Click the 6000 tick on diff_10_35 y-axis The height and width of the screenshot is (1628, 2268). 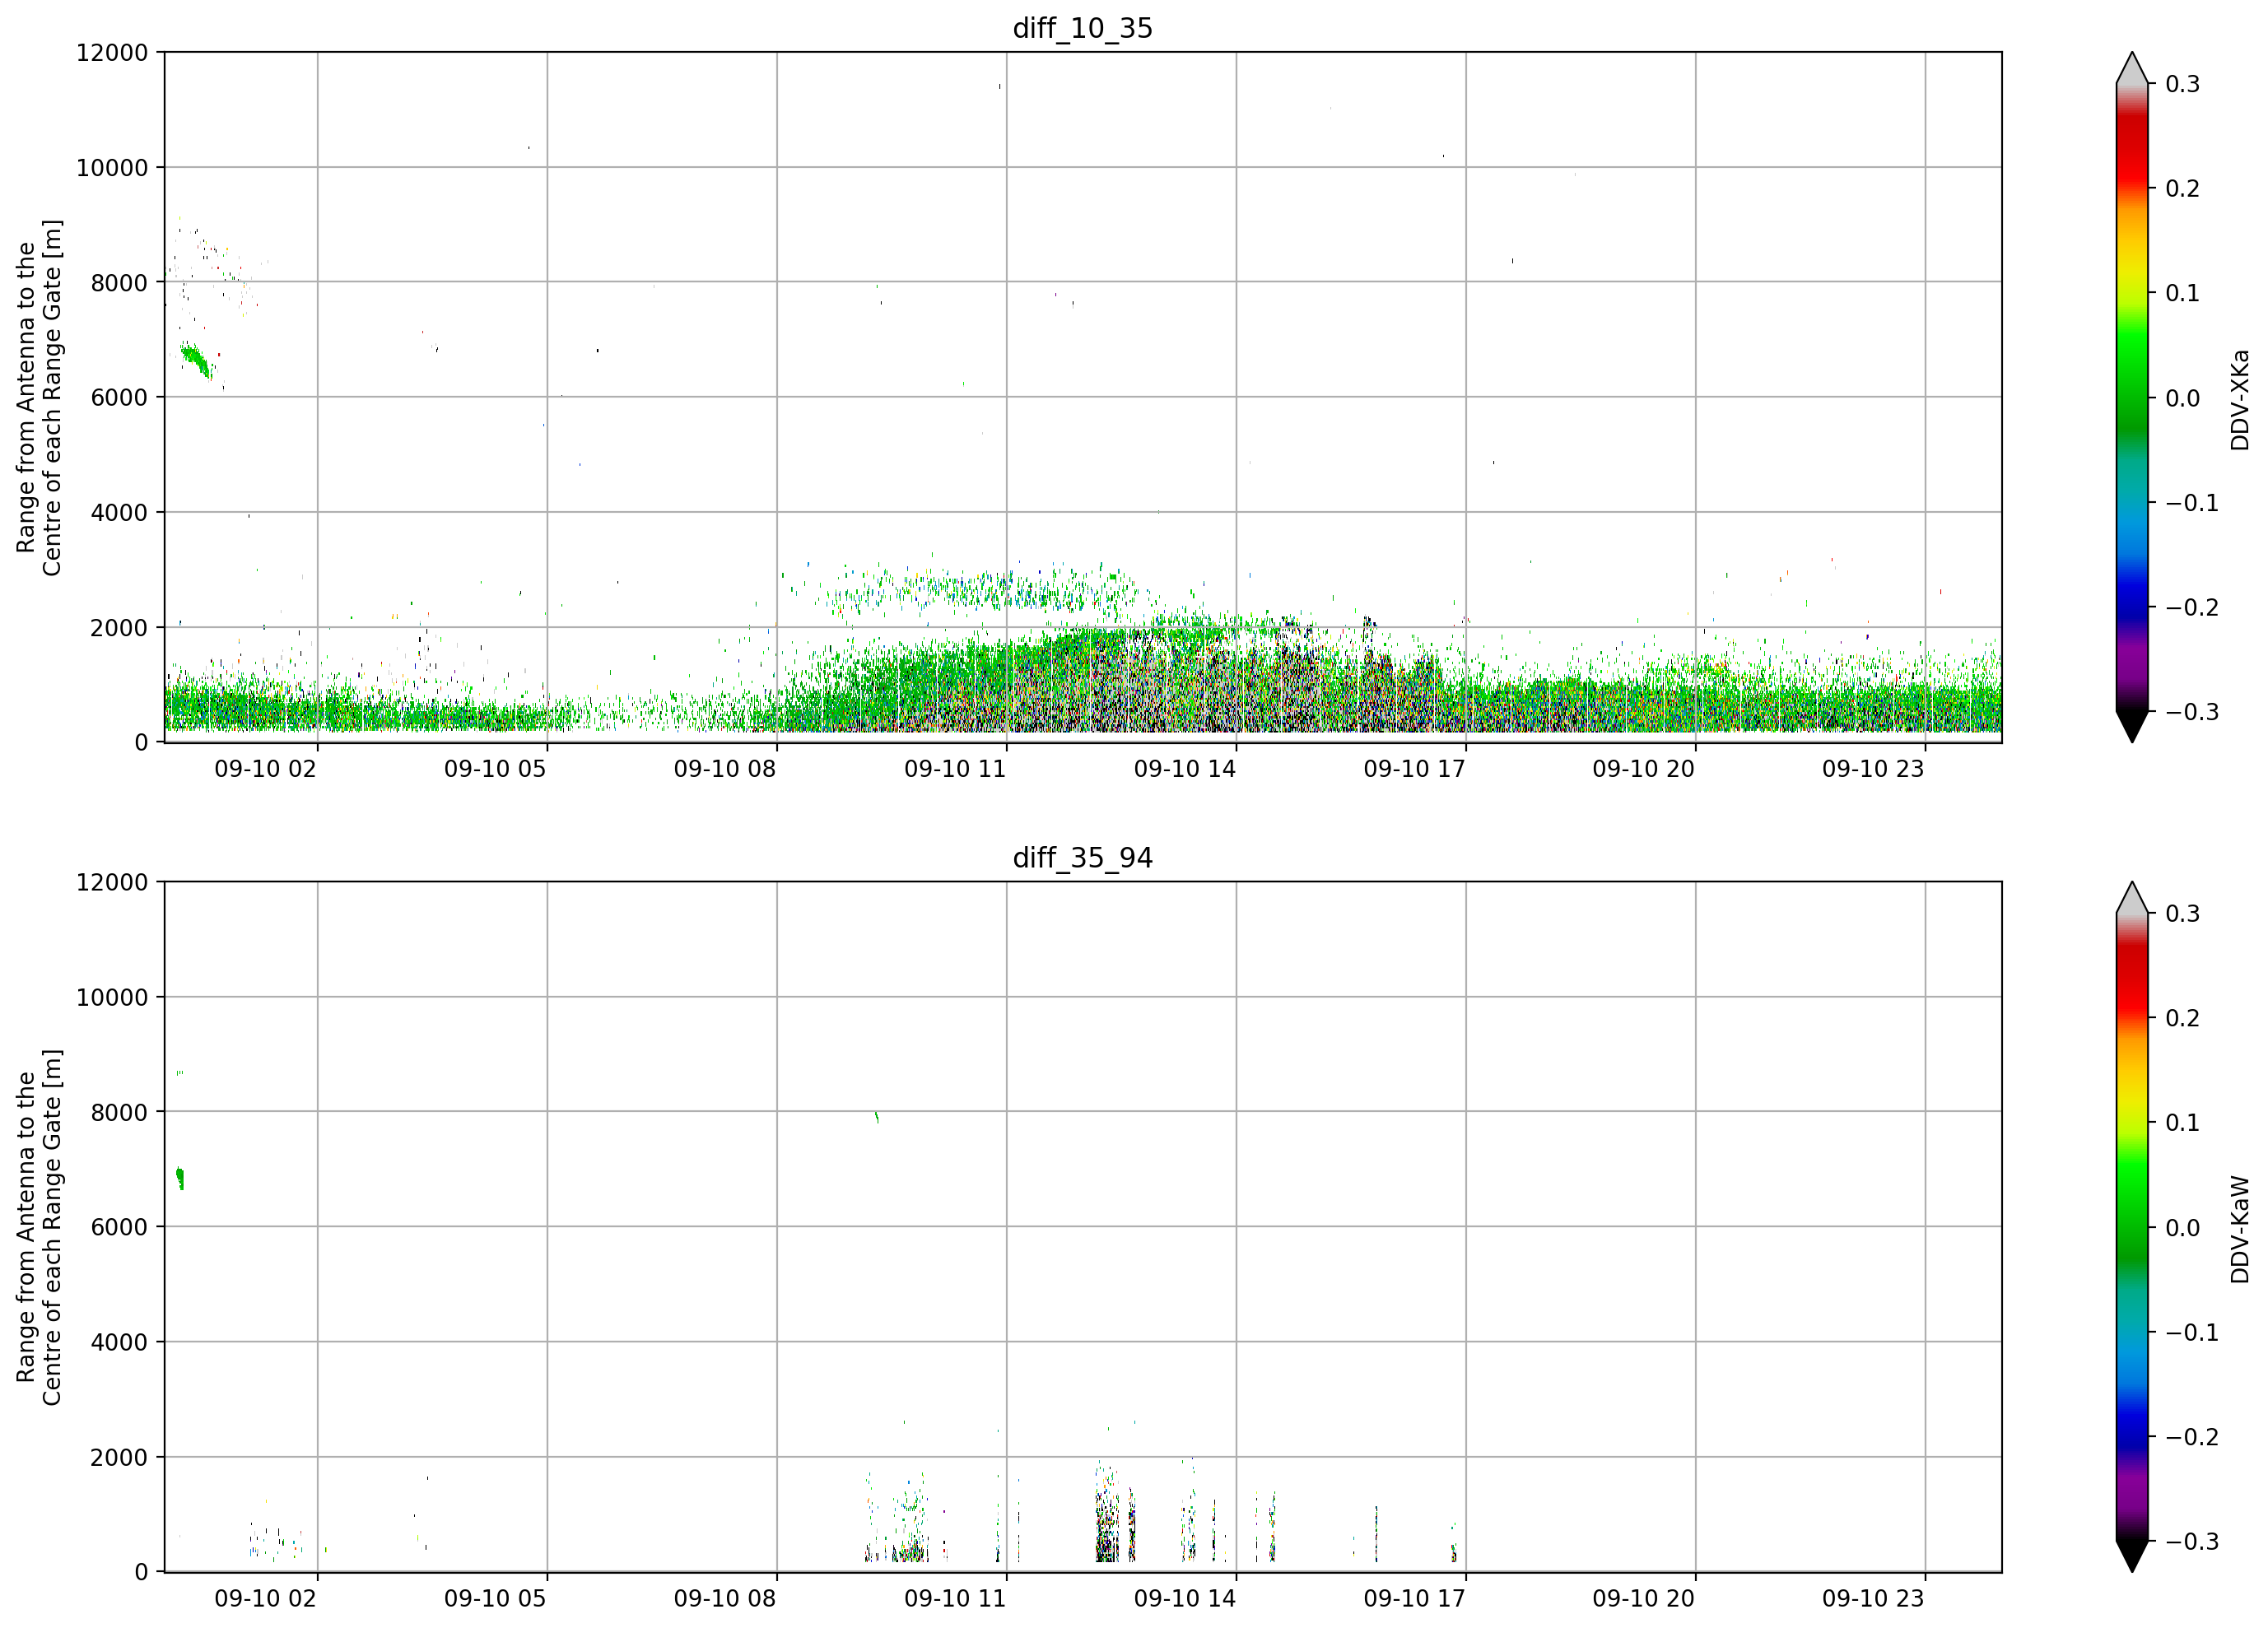pos(119,398)
